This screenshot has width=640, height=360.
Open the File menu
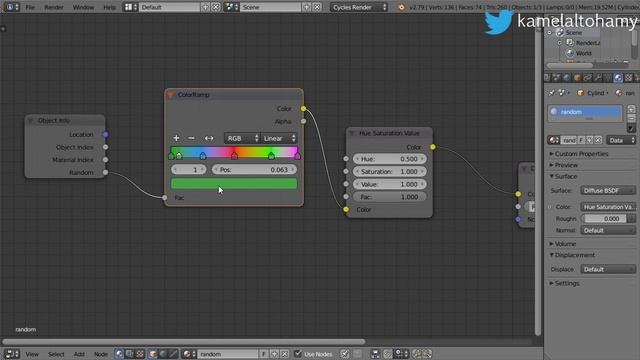30,7
